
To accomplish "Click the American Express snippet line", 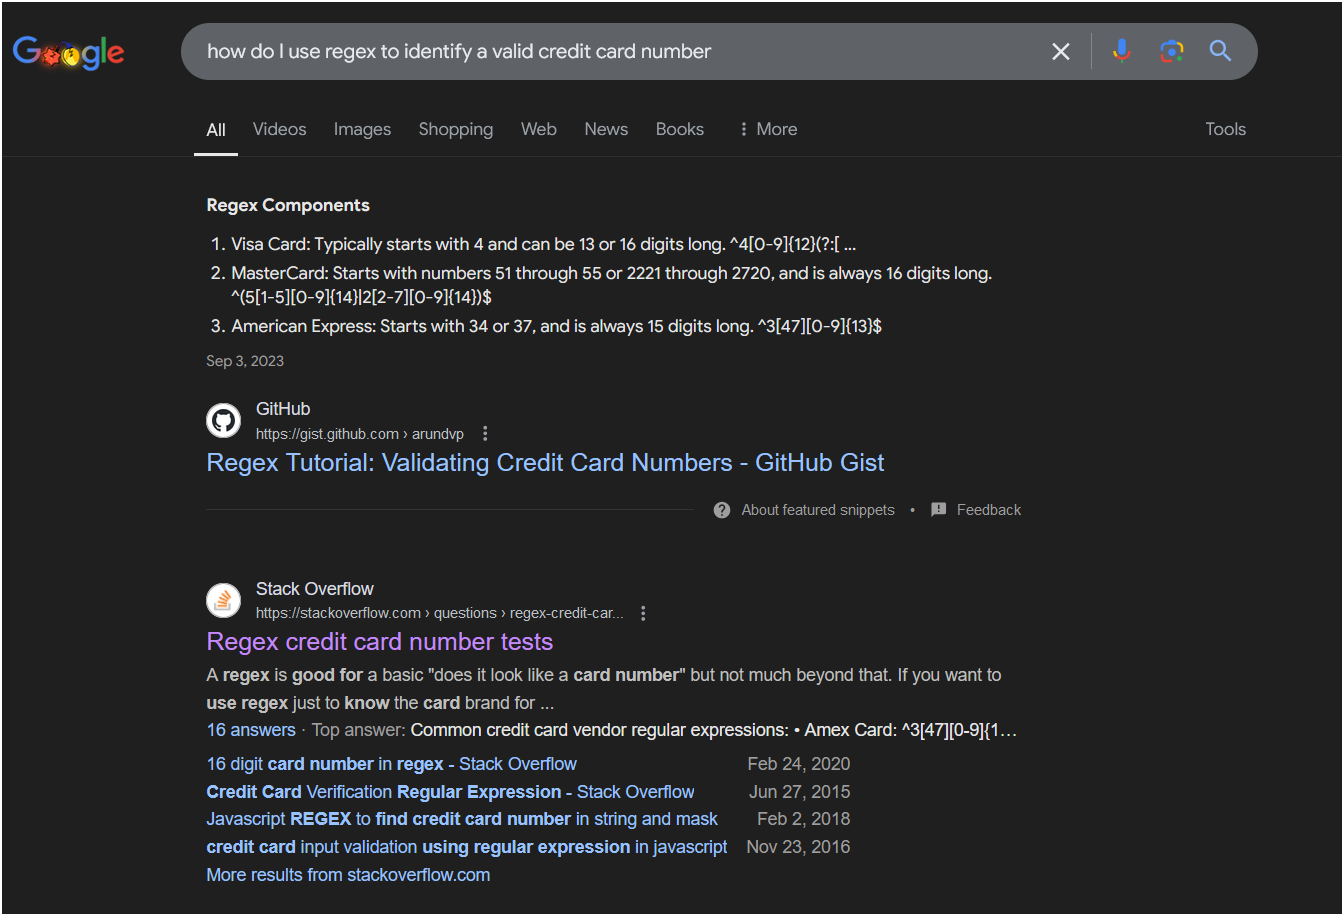I will coord(556,326).
